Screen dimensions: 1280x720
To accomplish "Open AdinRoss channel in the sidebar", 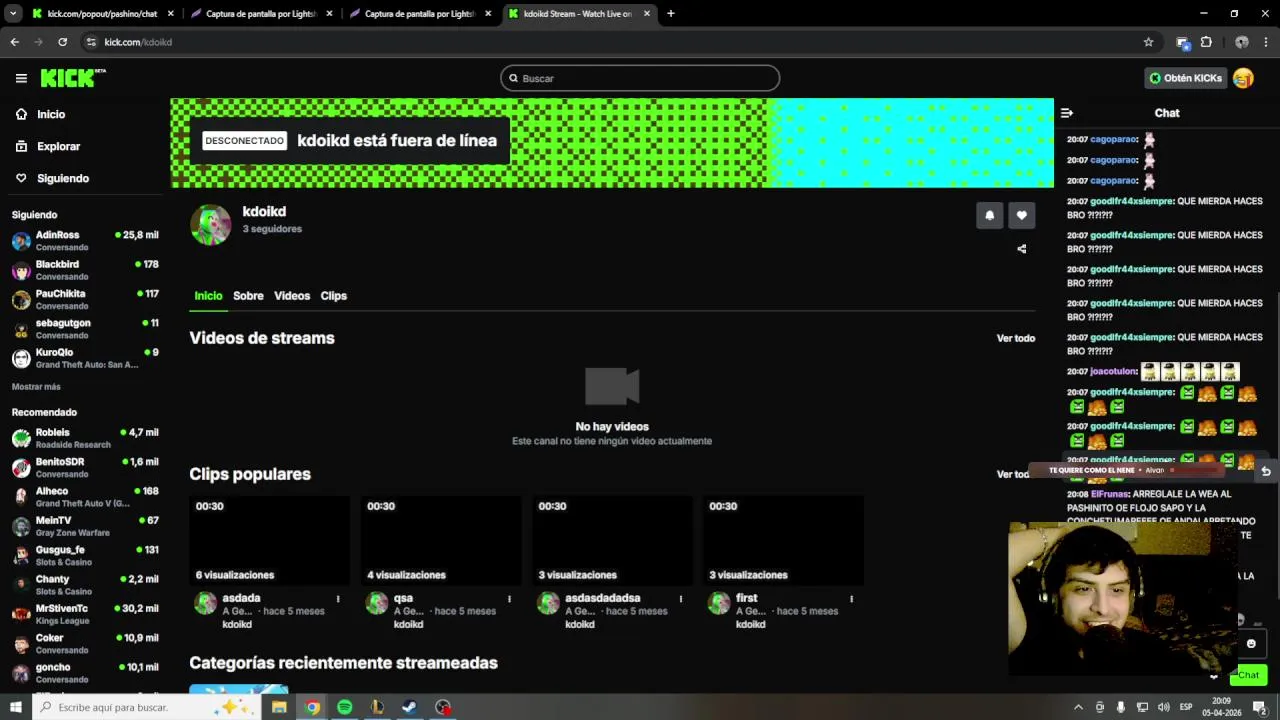I will point(84,241).
